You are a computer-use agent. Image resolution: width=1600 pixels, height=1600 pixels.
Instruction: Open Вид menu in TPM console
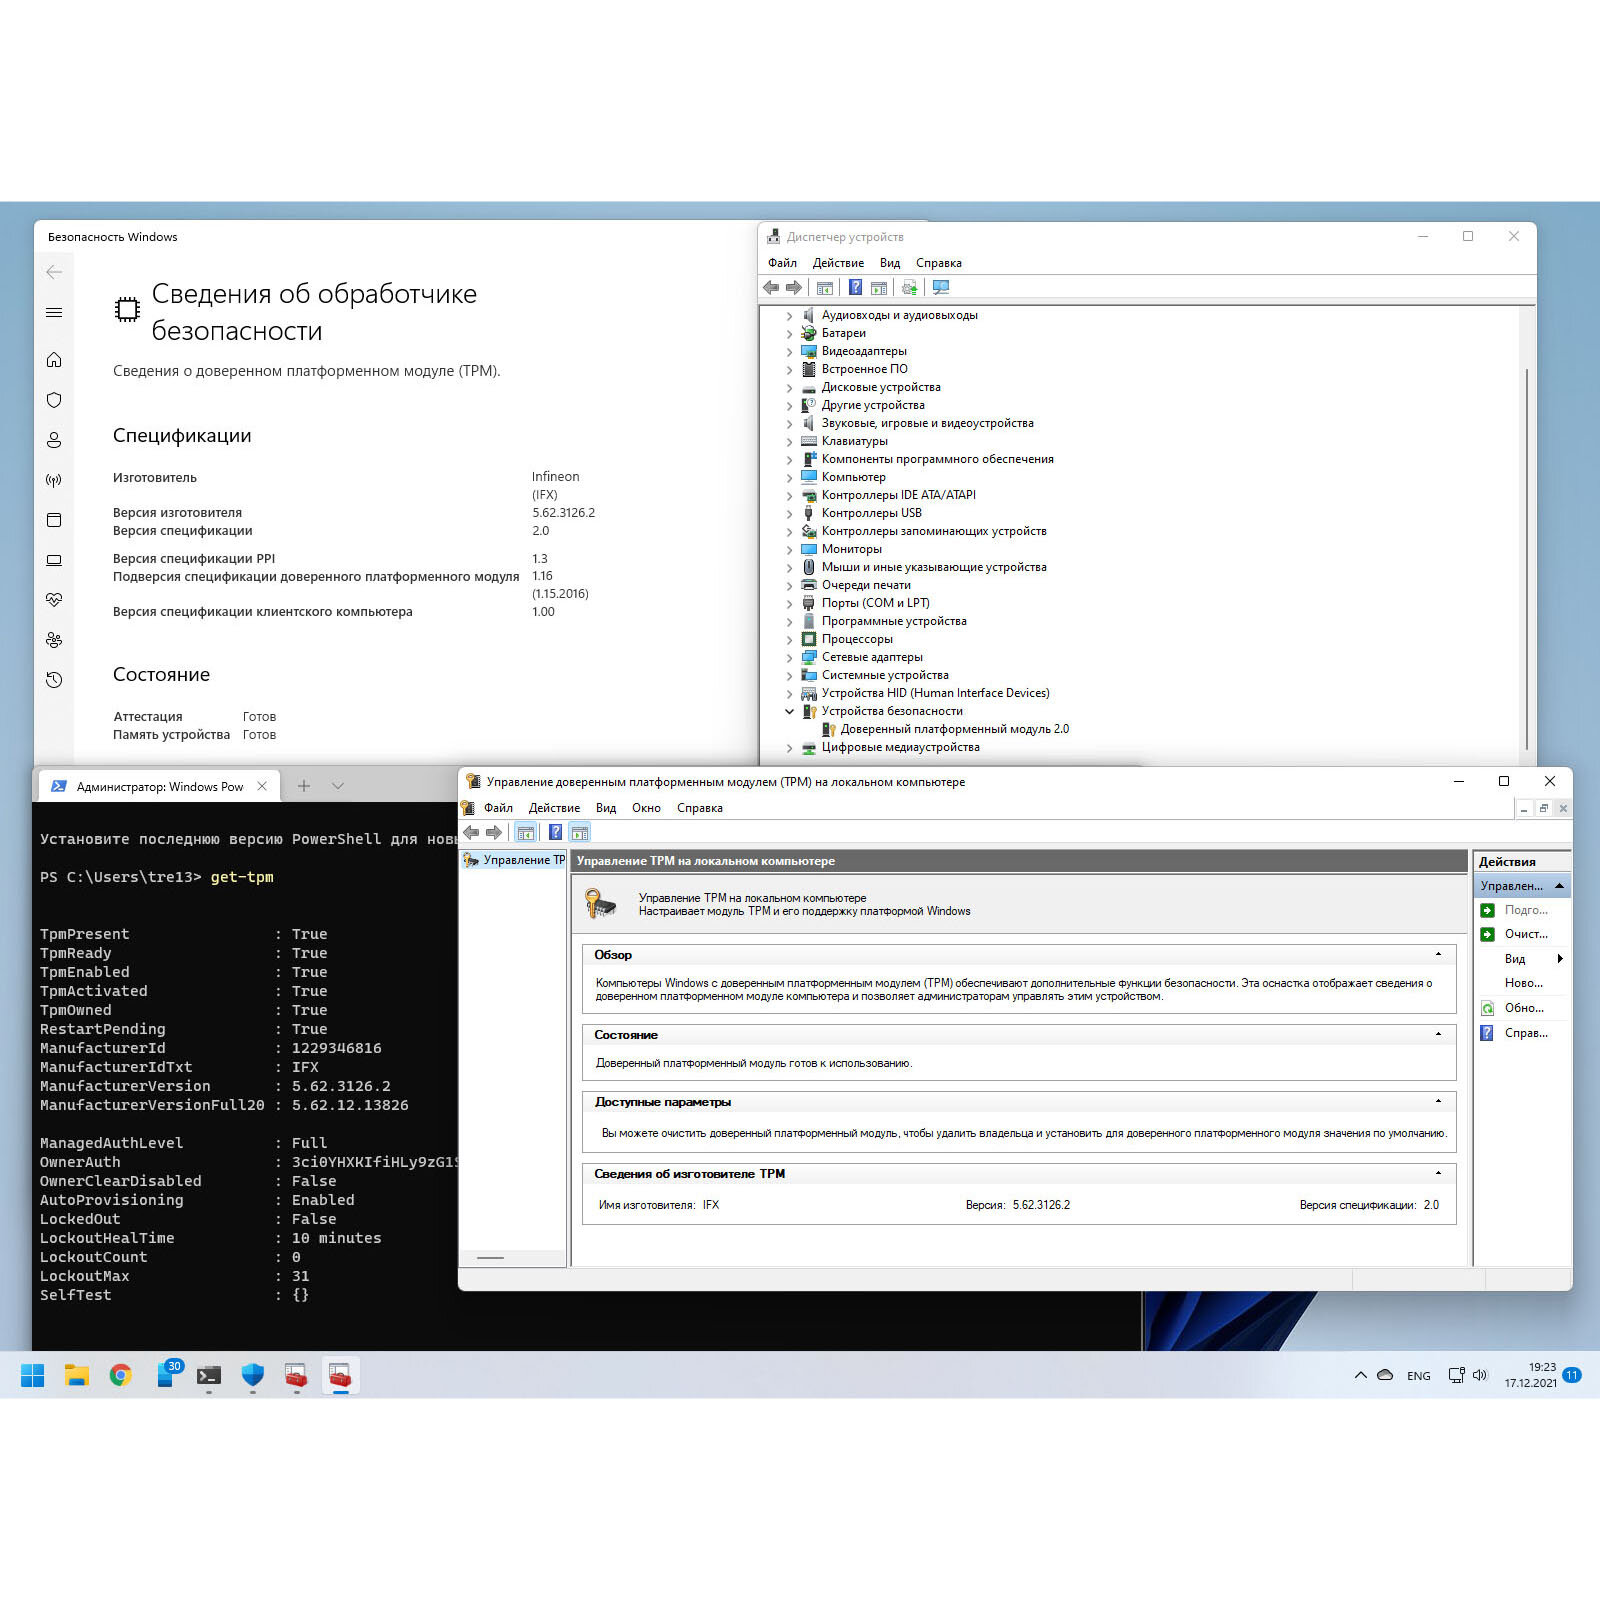pyautogui.click(x=606, y=808)
